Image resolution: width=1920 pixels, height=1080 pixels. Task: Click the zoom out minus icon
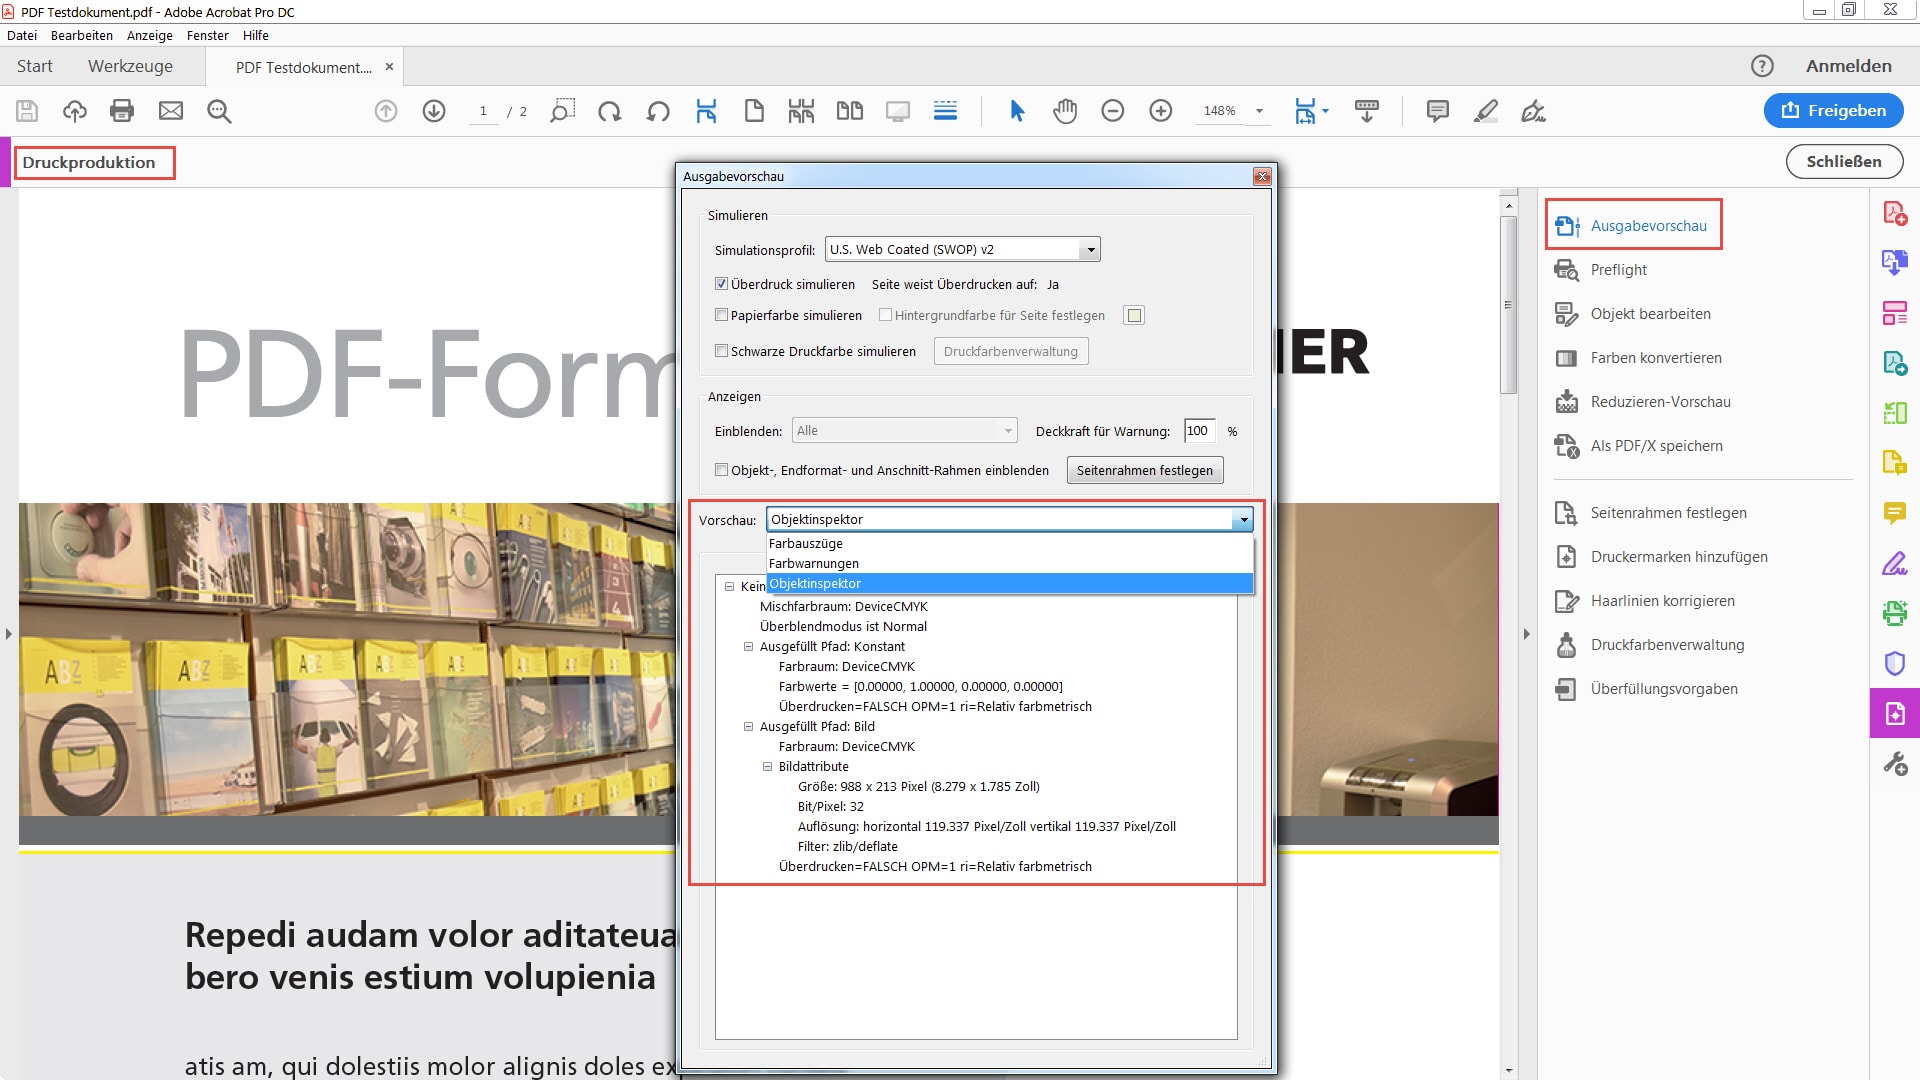coord(1112,111)
